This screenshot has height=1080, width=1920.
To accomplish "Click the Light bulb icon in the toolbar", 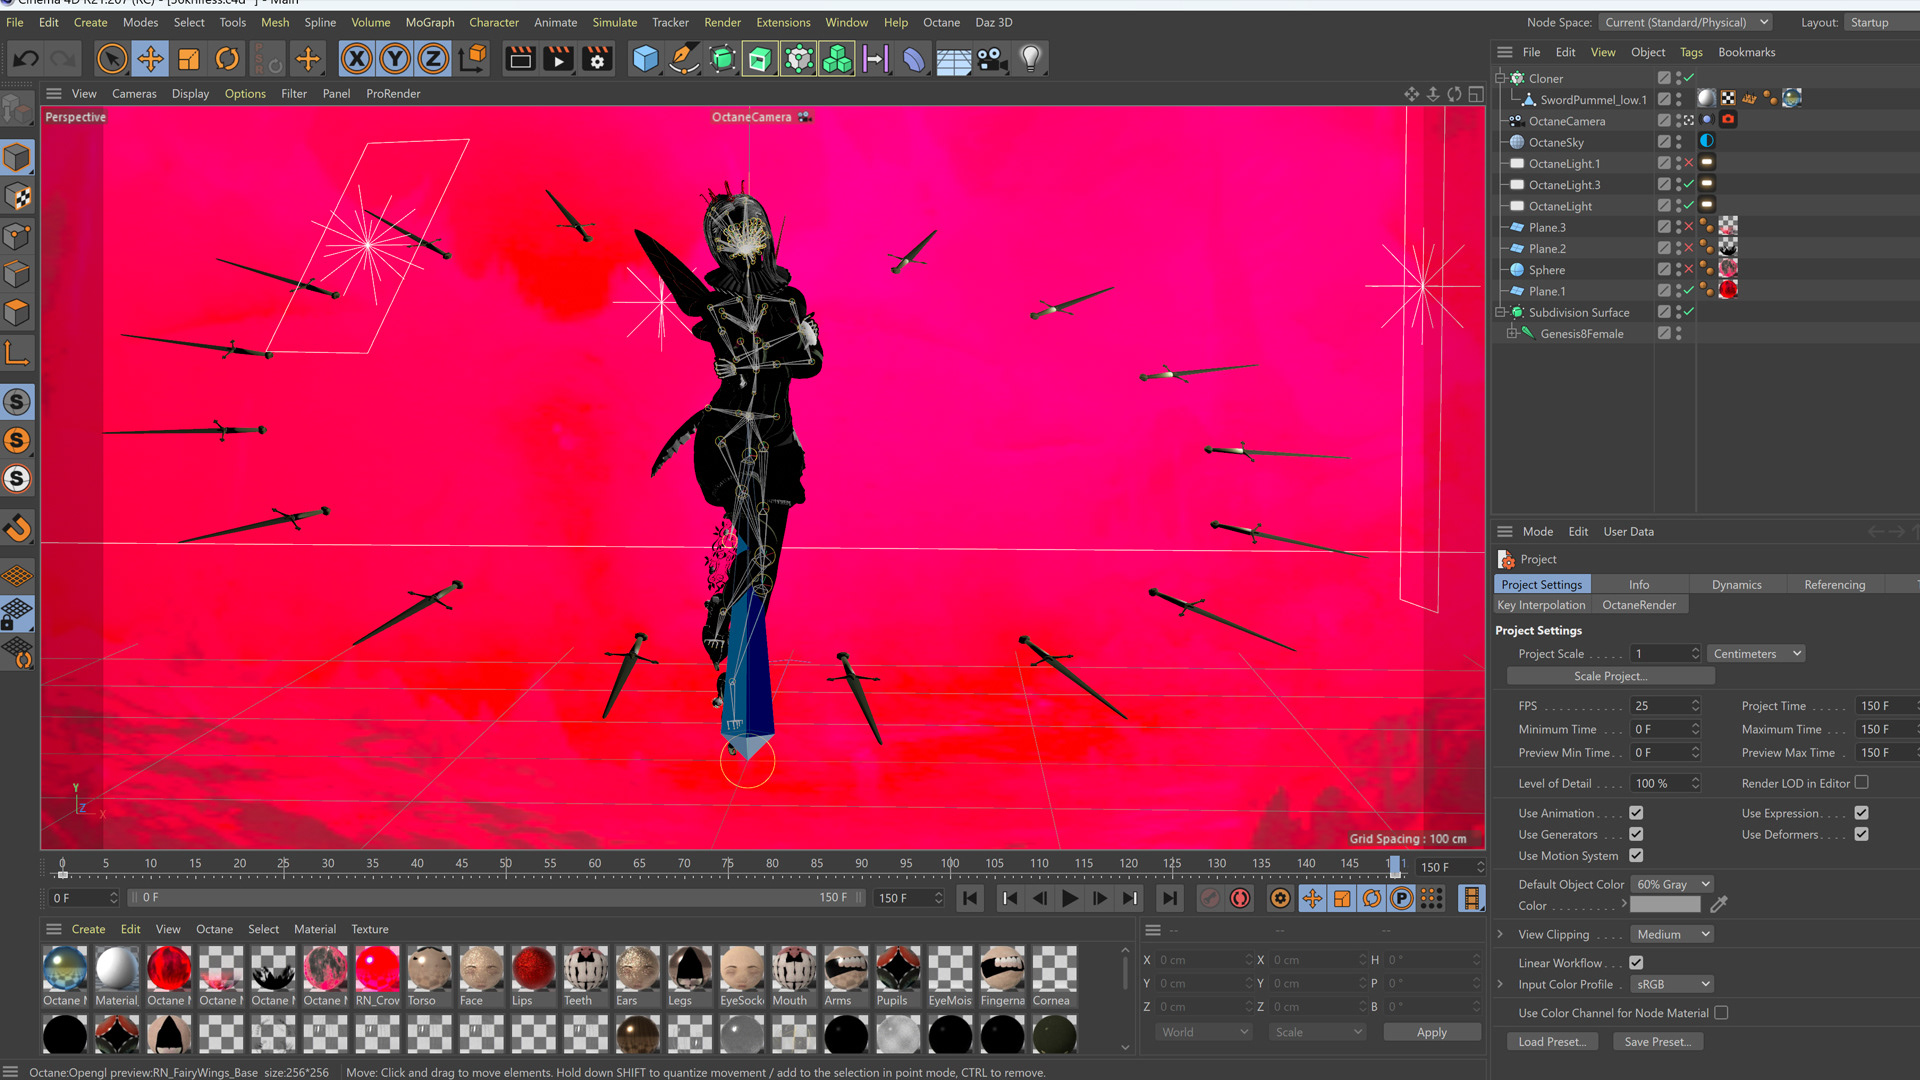I will (1030, 59).
